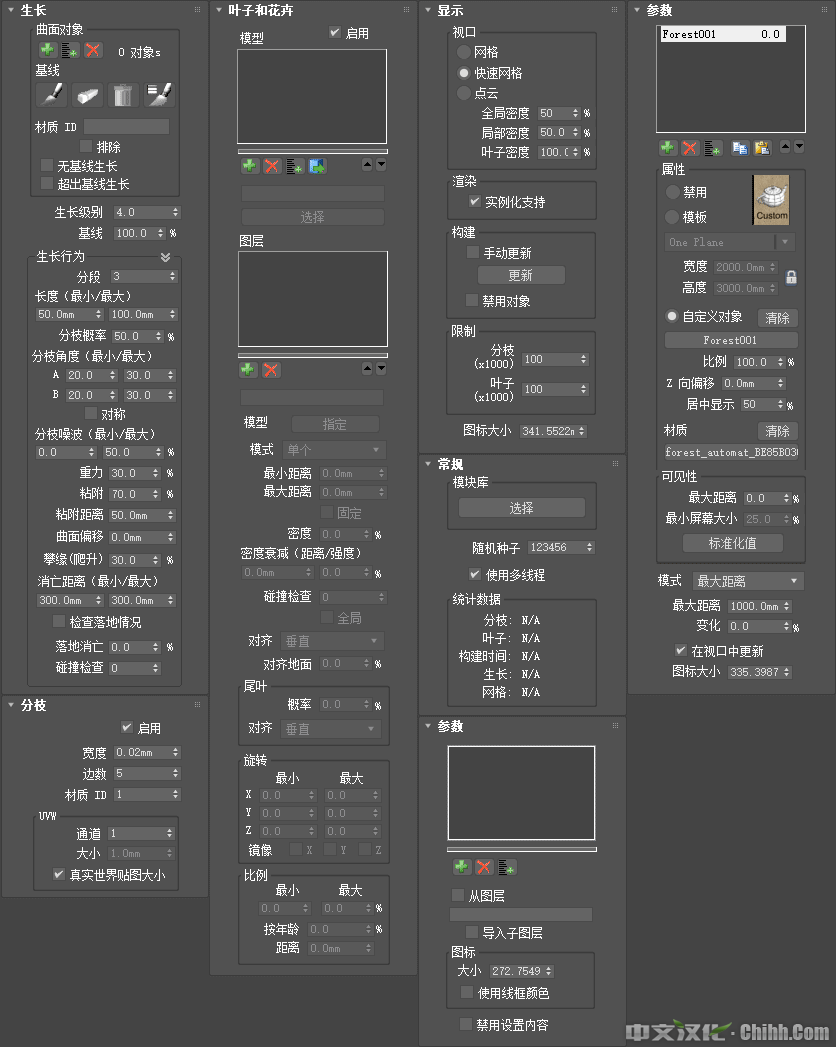The height and width of the screenshot is (1047, 836).
Task: Select the spline paint brush under 基线
Action: click(53, 94)
